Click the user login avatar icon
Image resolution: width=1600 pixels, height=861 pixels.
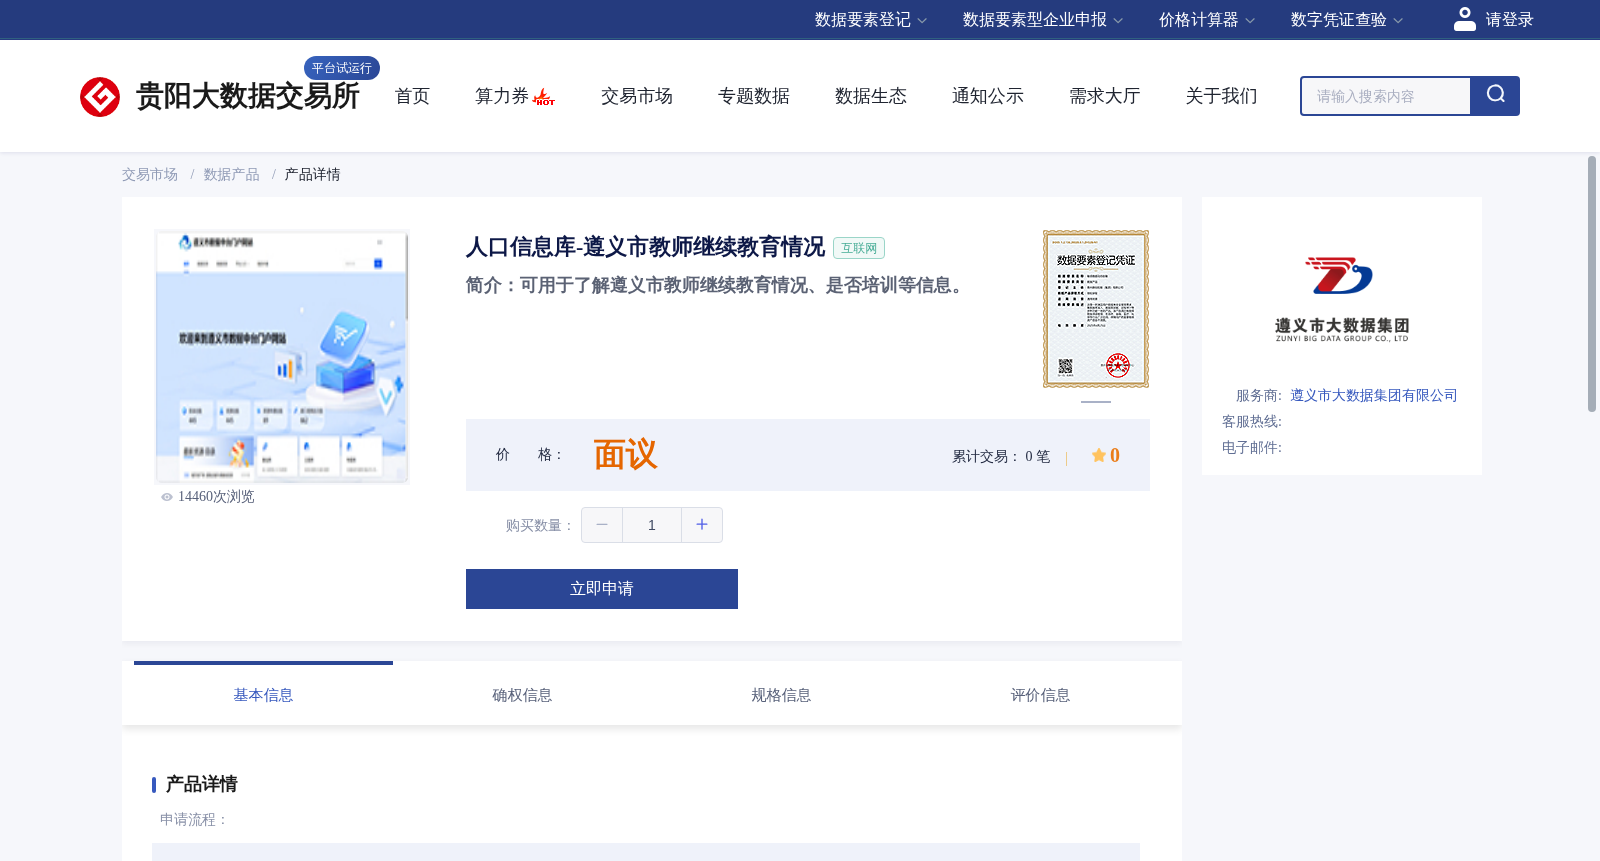[1465, 19]
